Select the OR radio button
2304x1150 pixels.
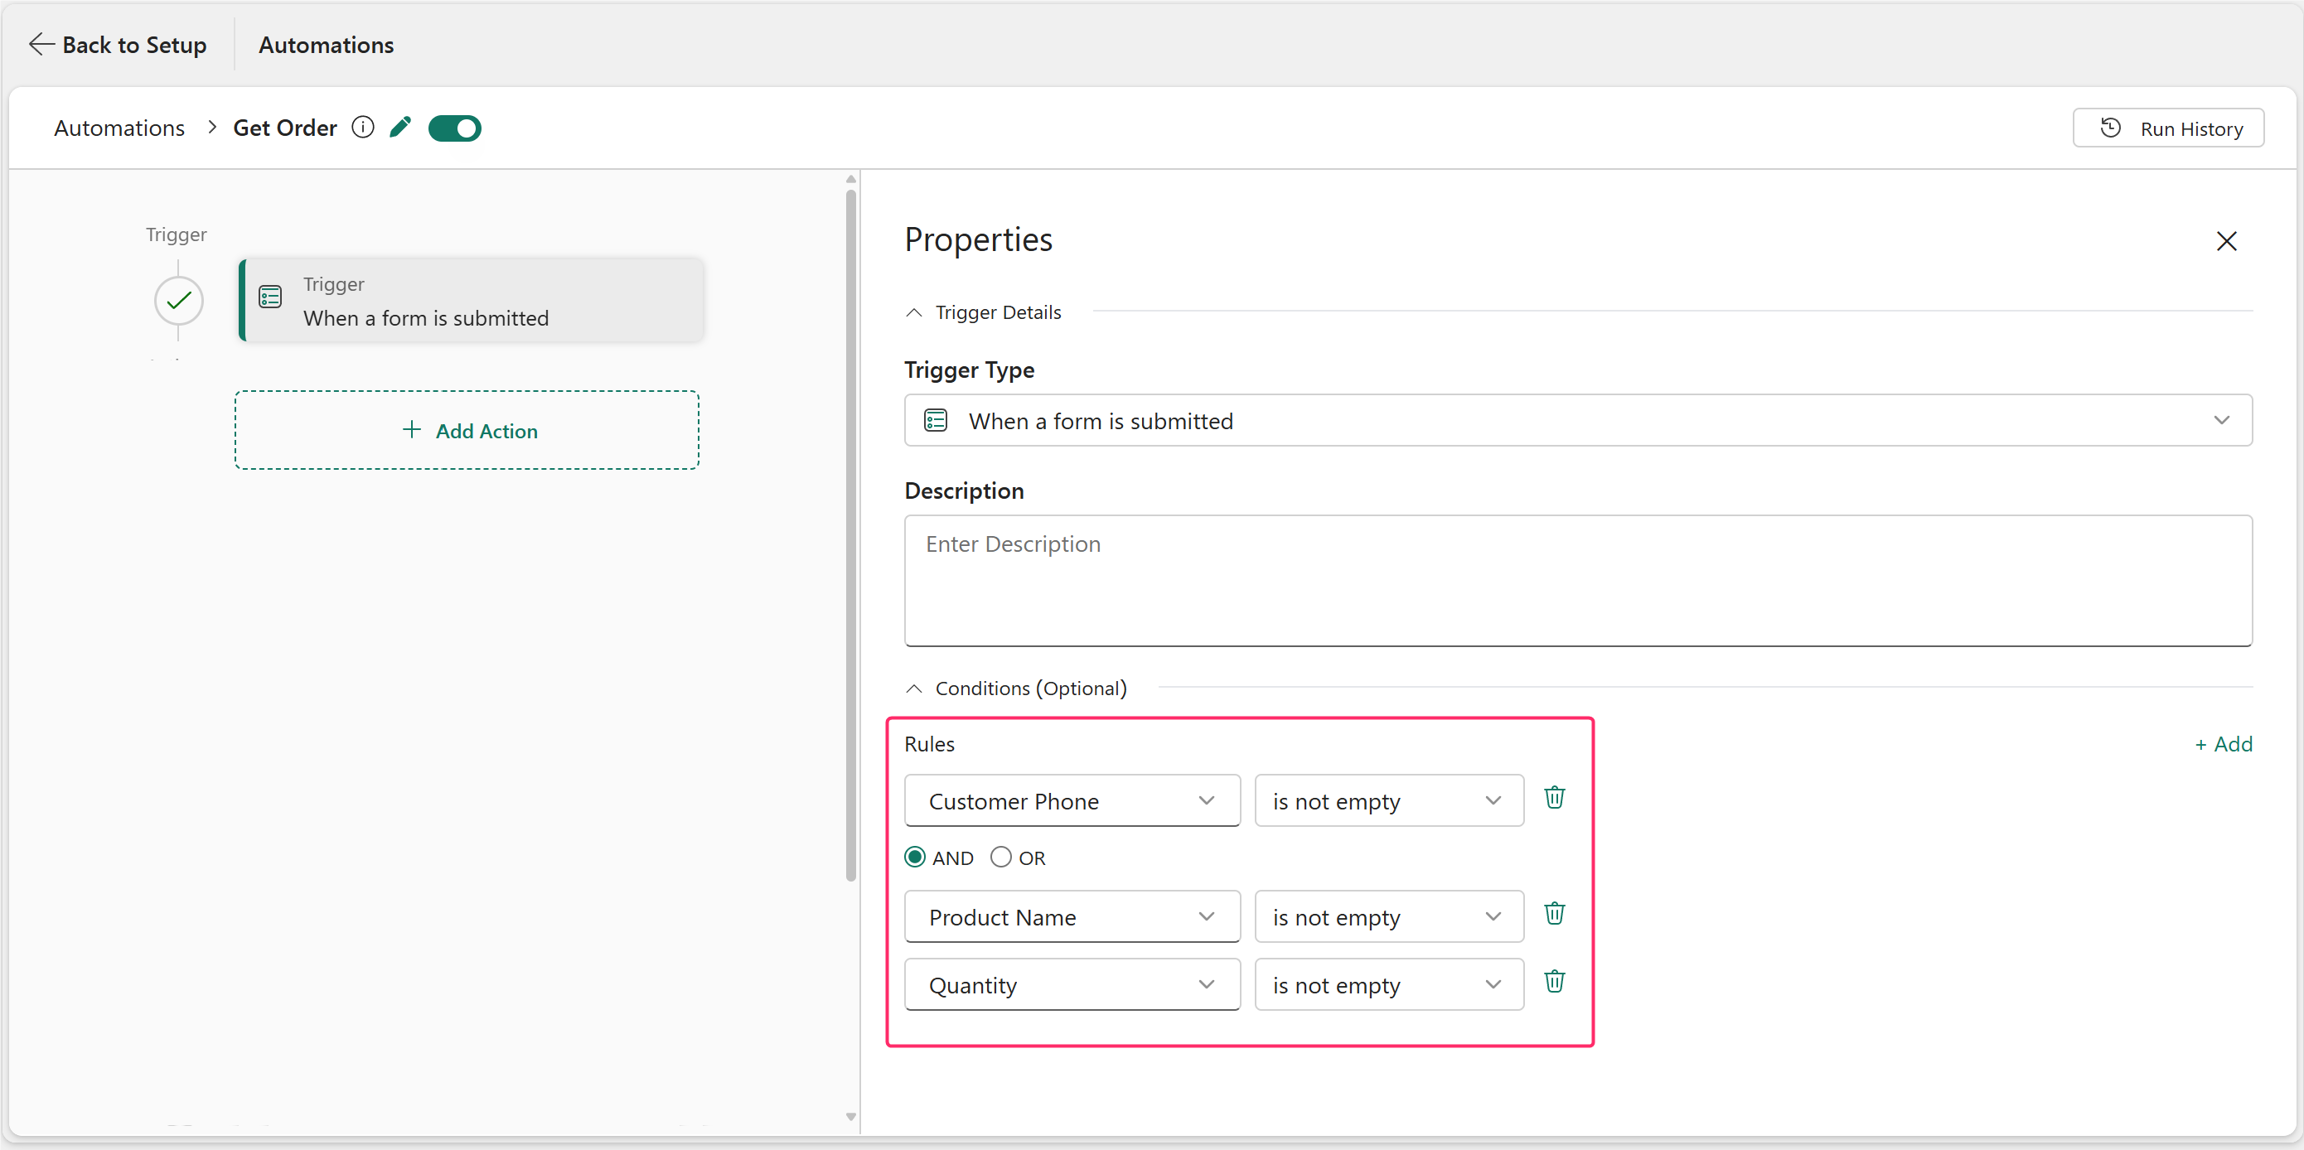pos(1001,857)
